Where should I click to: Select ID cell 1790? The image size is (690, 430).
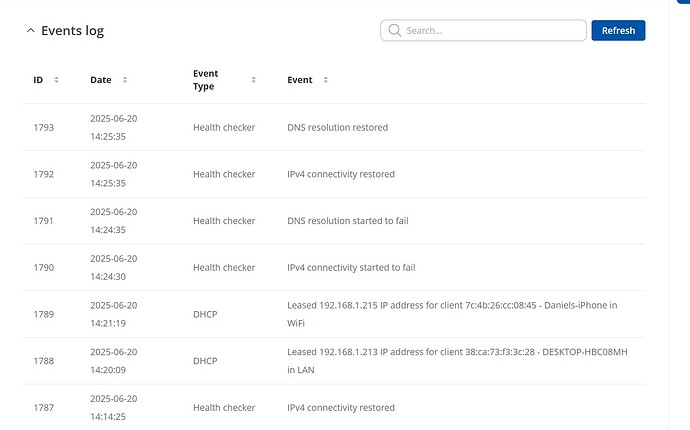coord(44,267)
